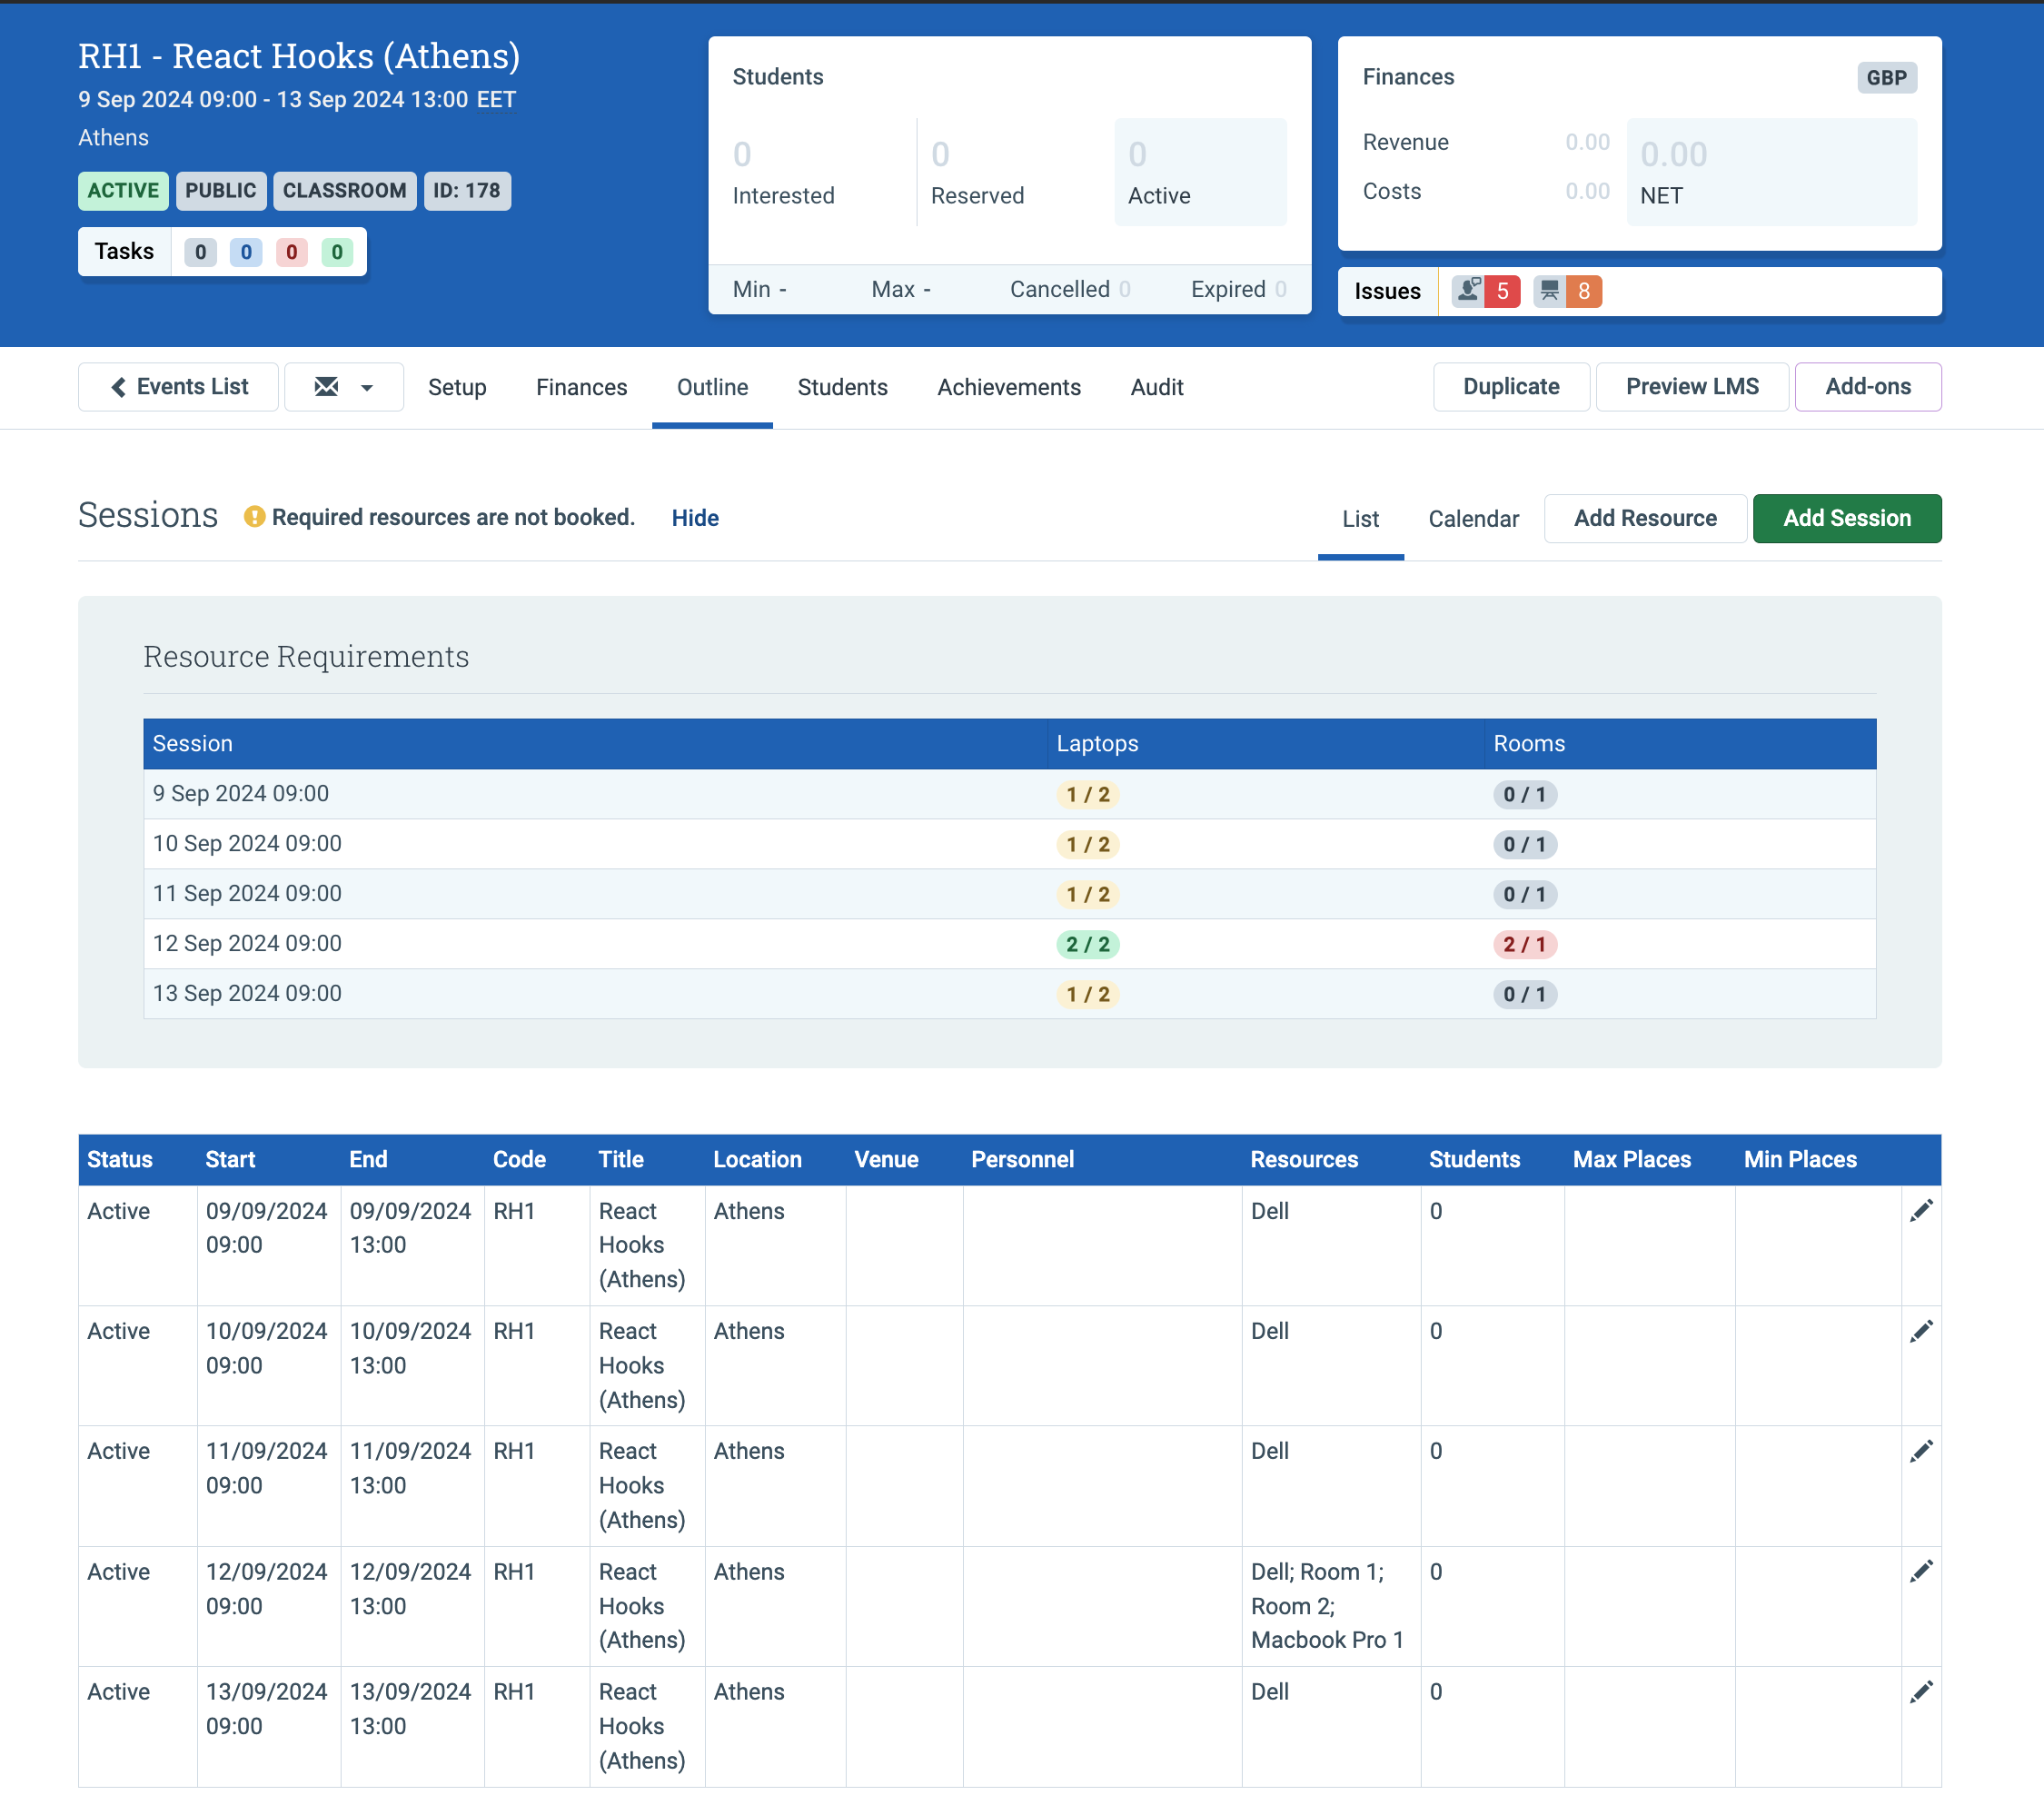
Task: Open the Finances tab
Action: coord(581,387)
